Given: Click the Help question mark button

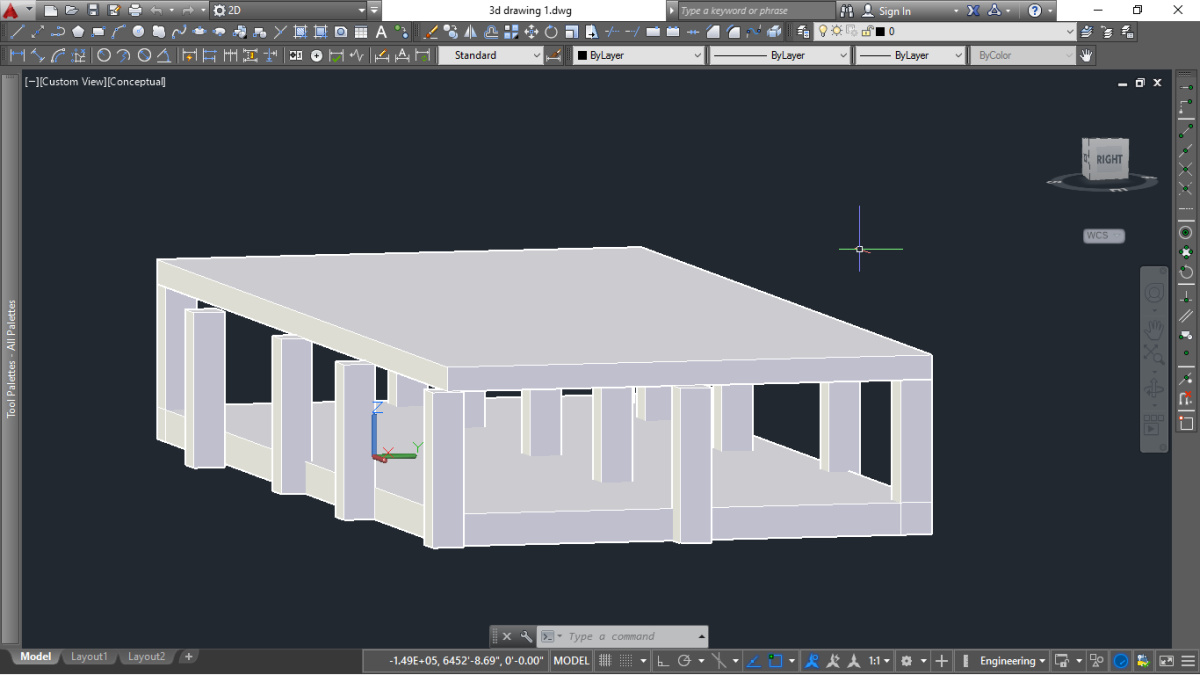Looking at the screenshot, I should coord(1036,10).
